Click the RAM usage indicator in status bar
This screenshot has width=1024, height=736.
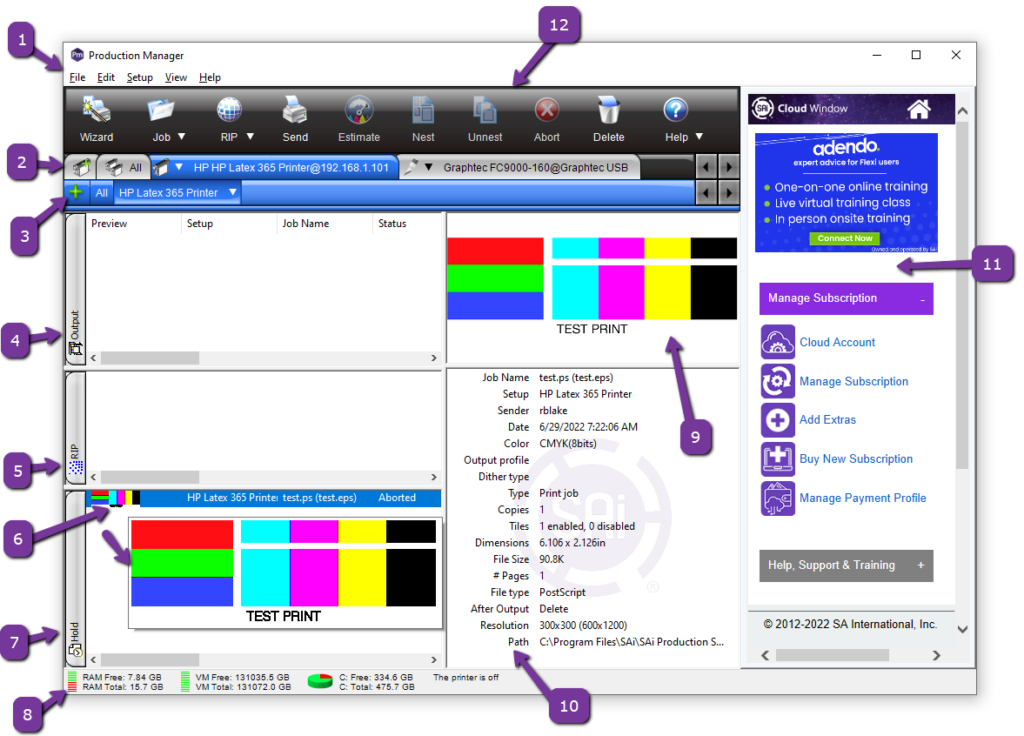[115, 682]
